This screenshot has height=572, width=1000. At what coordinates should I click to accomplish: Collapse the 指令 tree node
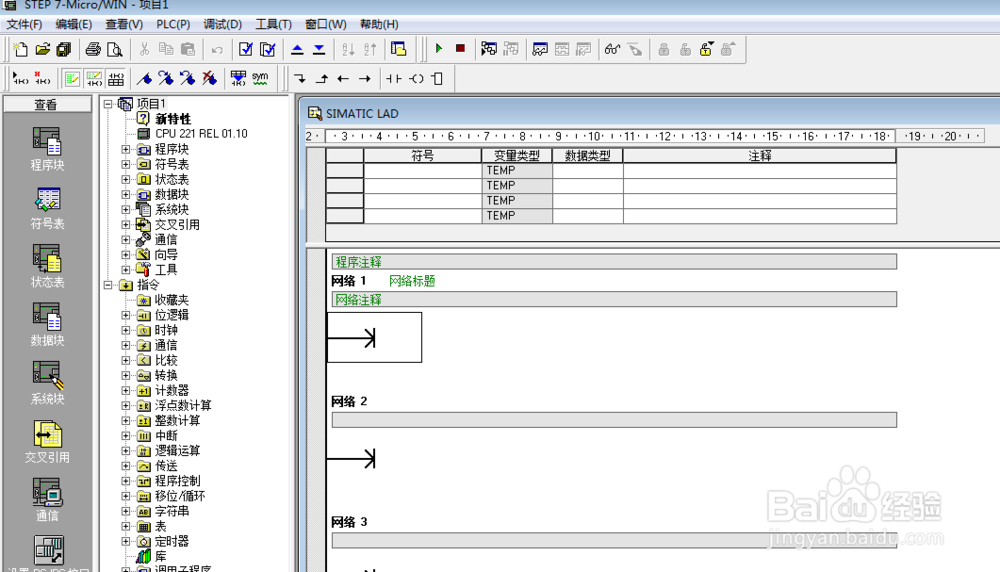pos(108,285)
